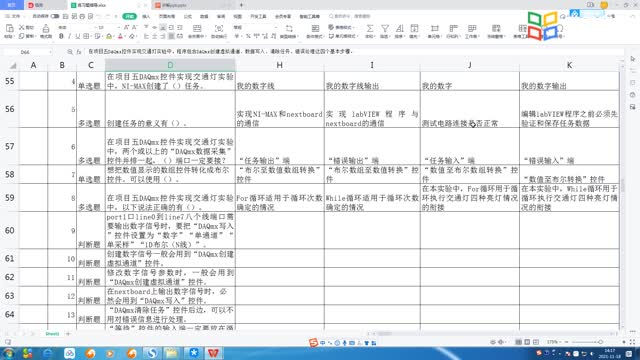640x360 pixels.
Task: Select column D header
Action: pyautogui.click(x=170, y=65)
